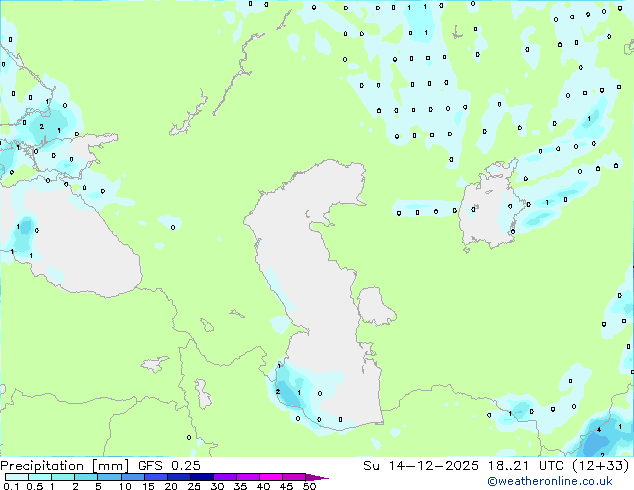Pick the 10–15 mm legend color swatch

[x=133, y=477]
